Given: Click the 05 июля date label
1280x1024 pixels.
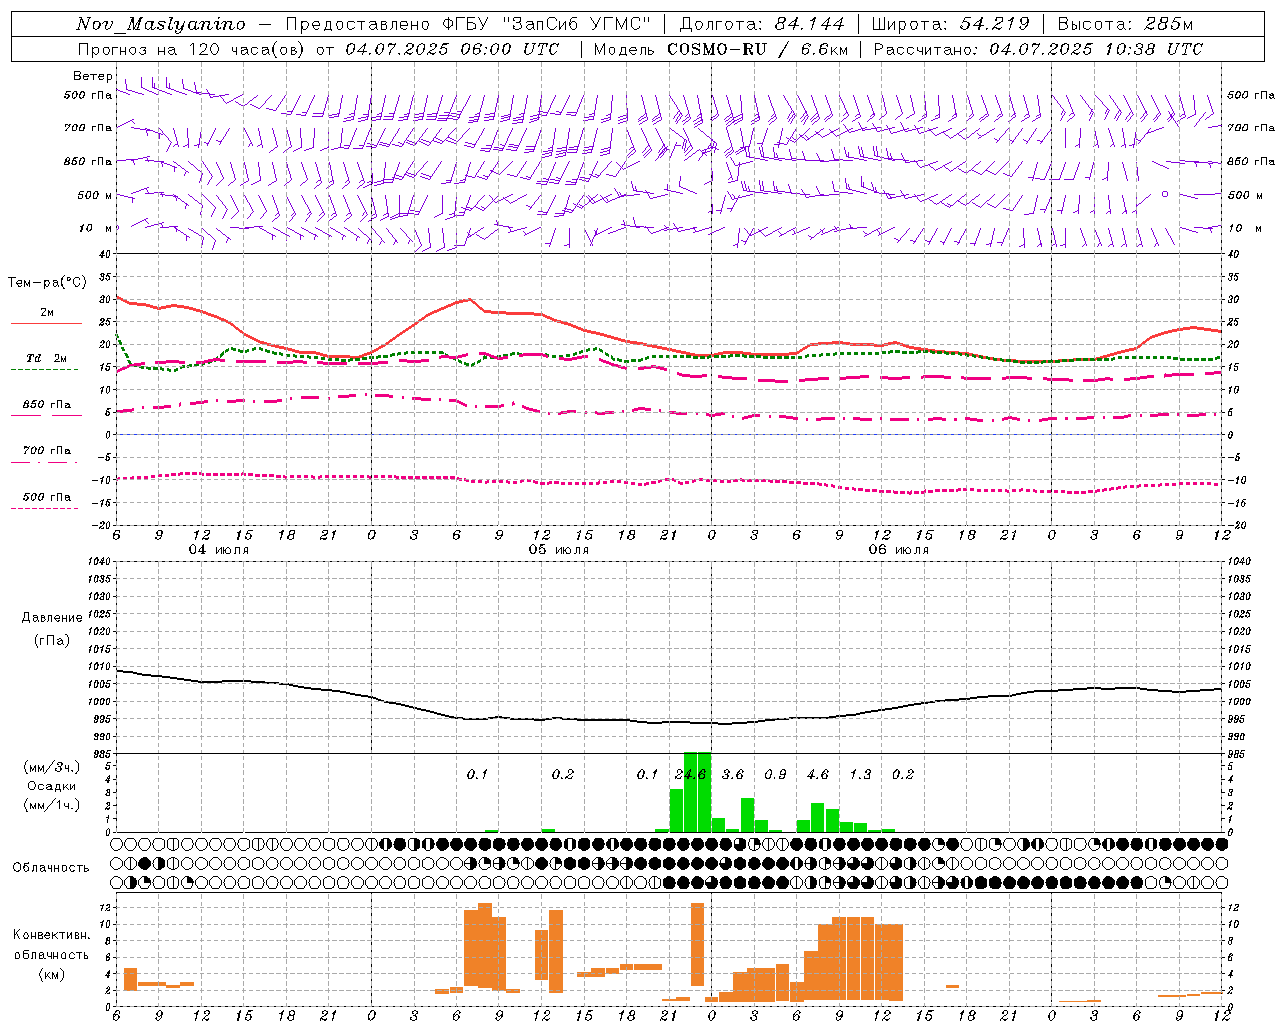Looking at the screenshot, I should tap(559, 550).
